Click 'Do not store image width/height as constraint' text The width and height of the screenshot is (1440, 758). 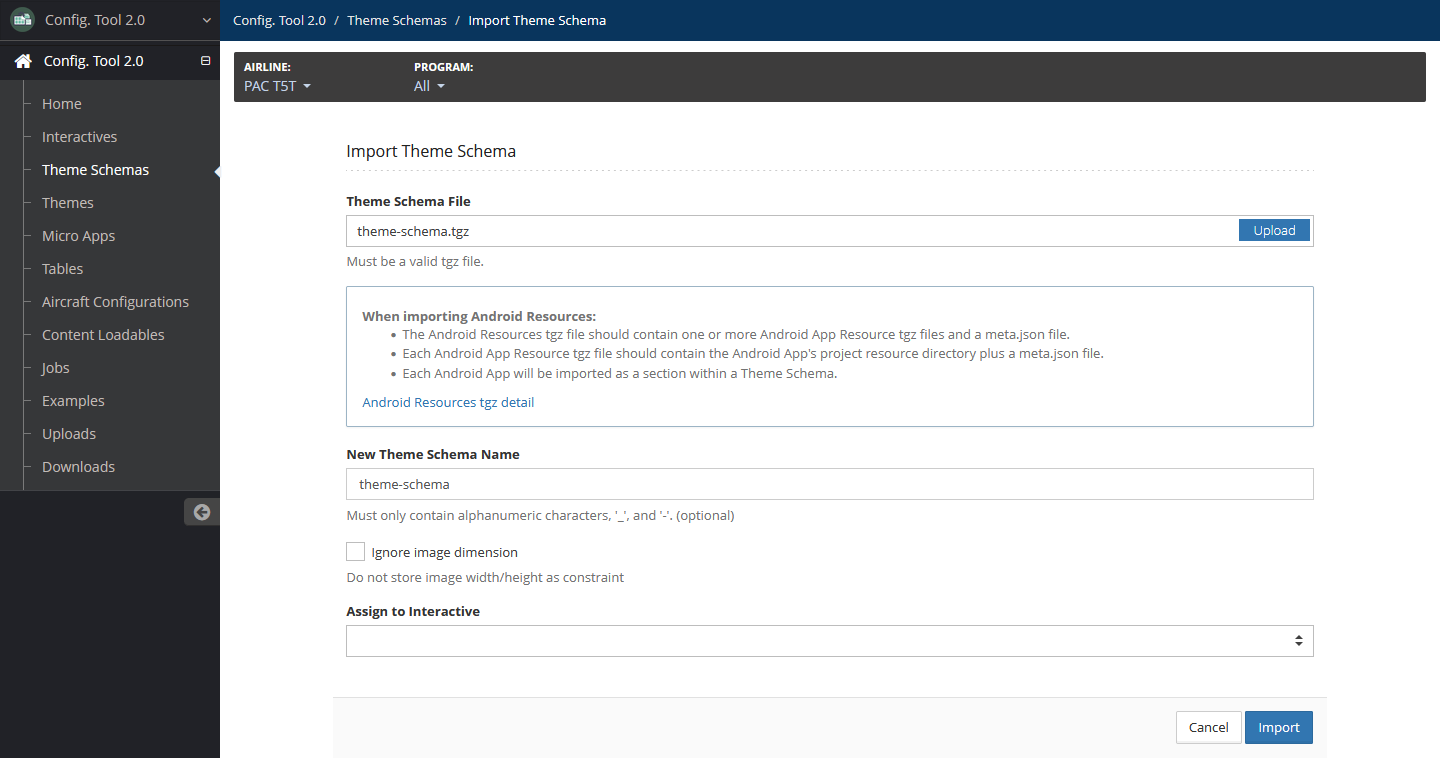[485, 577]
